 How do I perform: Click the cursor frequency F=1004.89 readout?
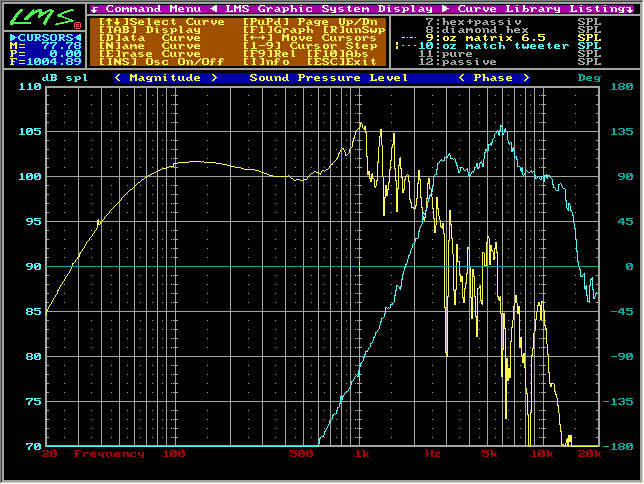pyautogui.click(x=45, y=61)
